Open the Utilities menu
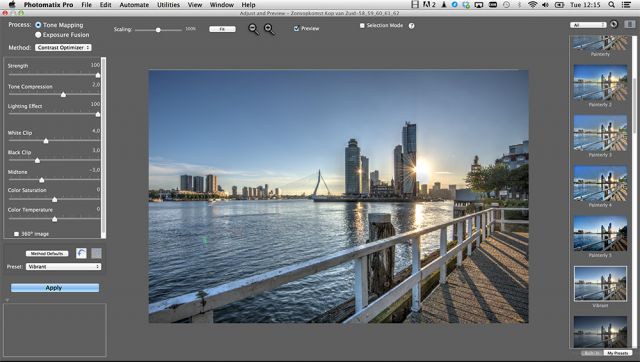The image size is (640, 362). pos(168,4)
